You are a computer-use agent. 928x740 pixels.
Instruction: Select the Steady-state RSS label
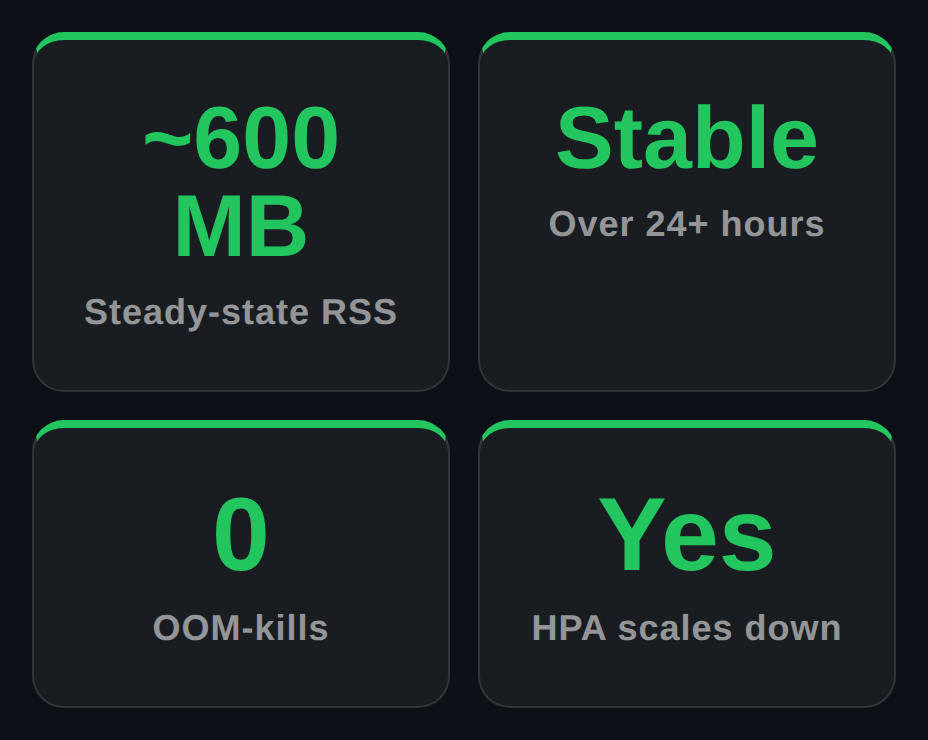[x=241, y=312]
